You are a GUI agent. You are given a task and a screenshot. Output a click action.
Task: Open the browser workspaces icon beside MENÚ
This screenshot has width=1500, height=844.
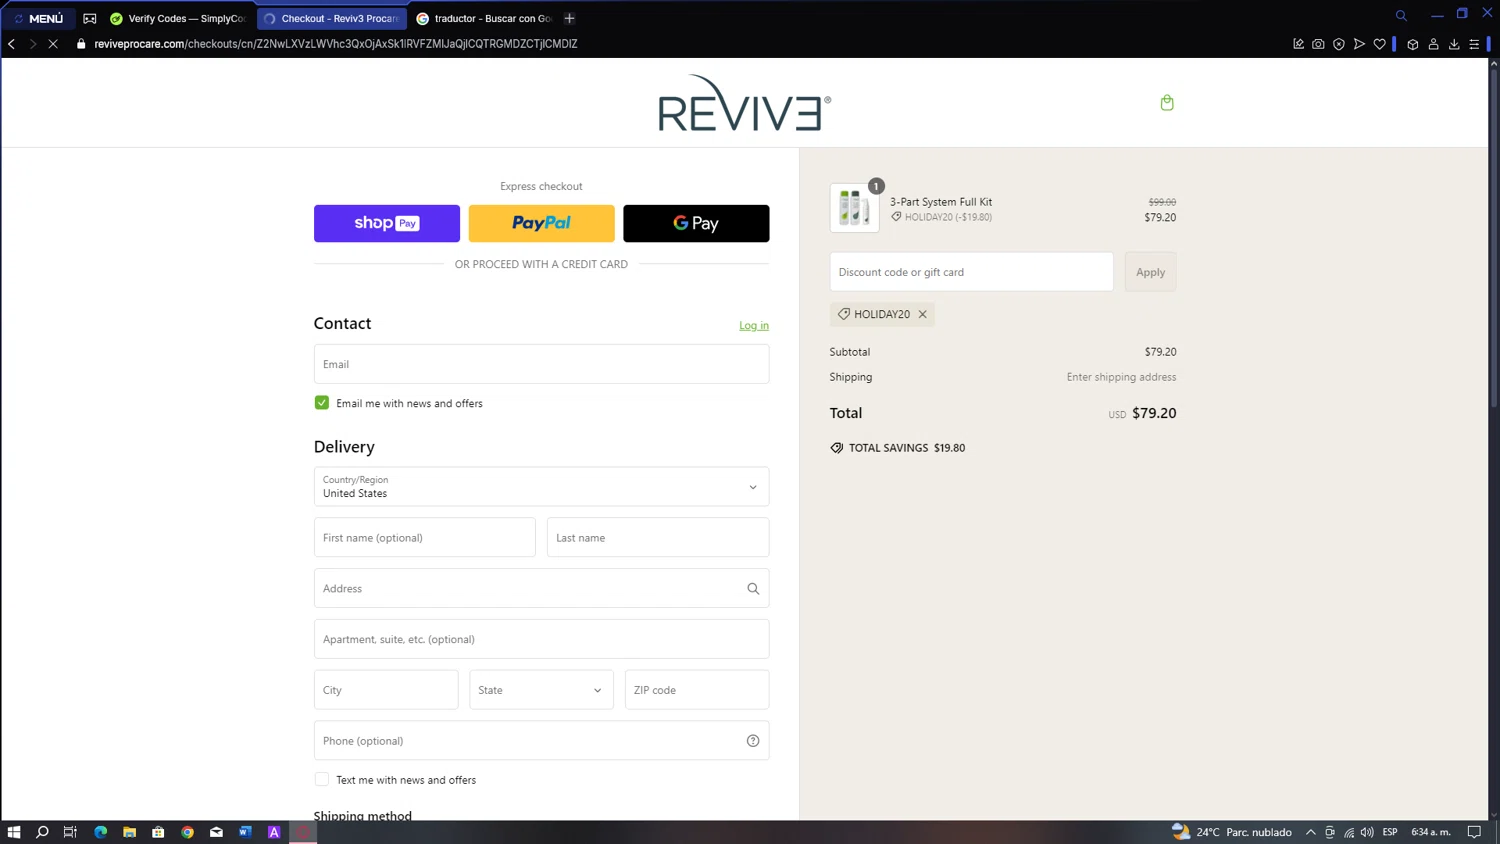click(x=89, y=18)
